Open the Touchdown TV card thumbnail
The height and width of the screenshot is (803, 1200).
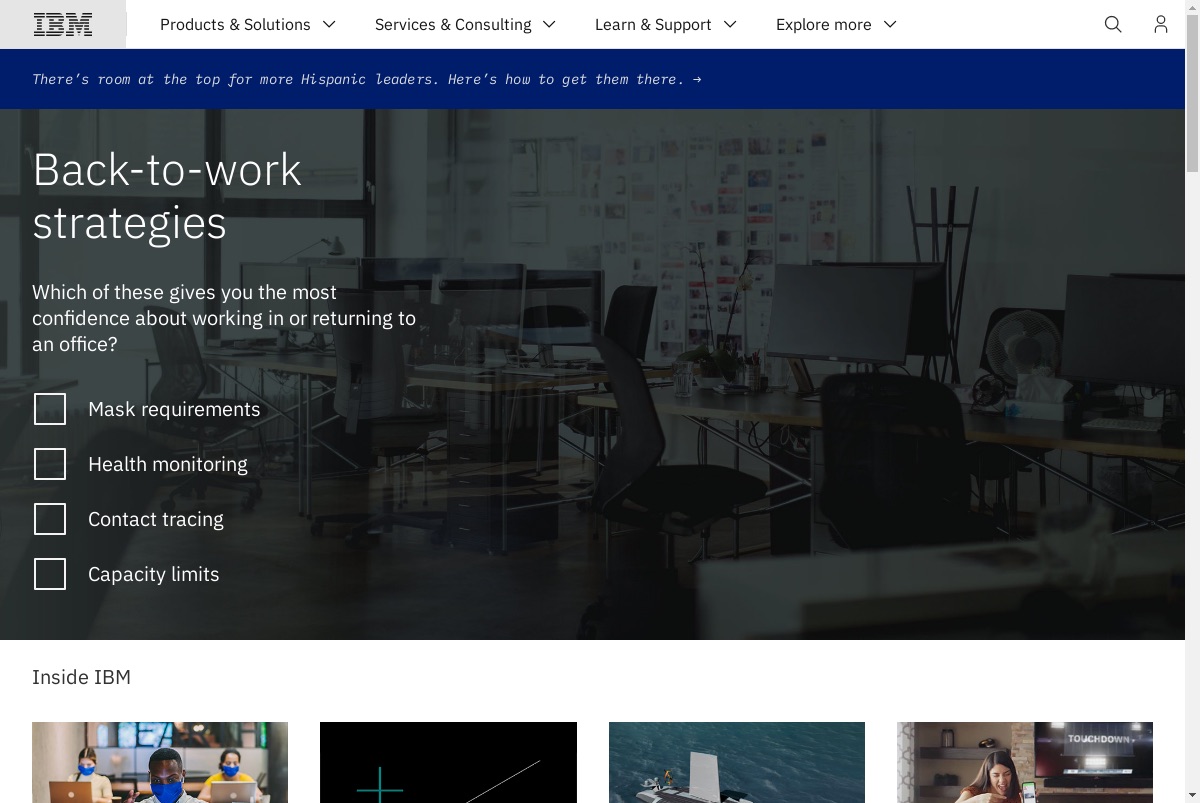[1025, 762]
